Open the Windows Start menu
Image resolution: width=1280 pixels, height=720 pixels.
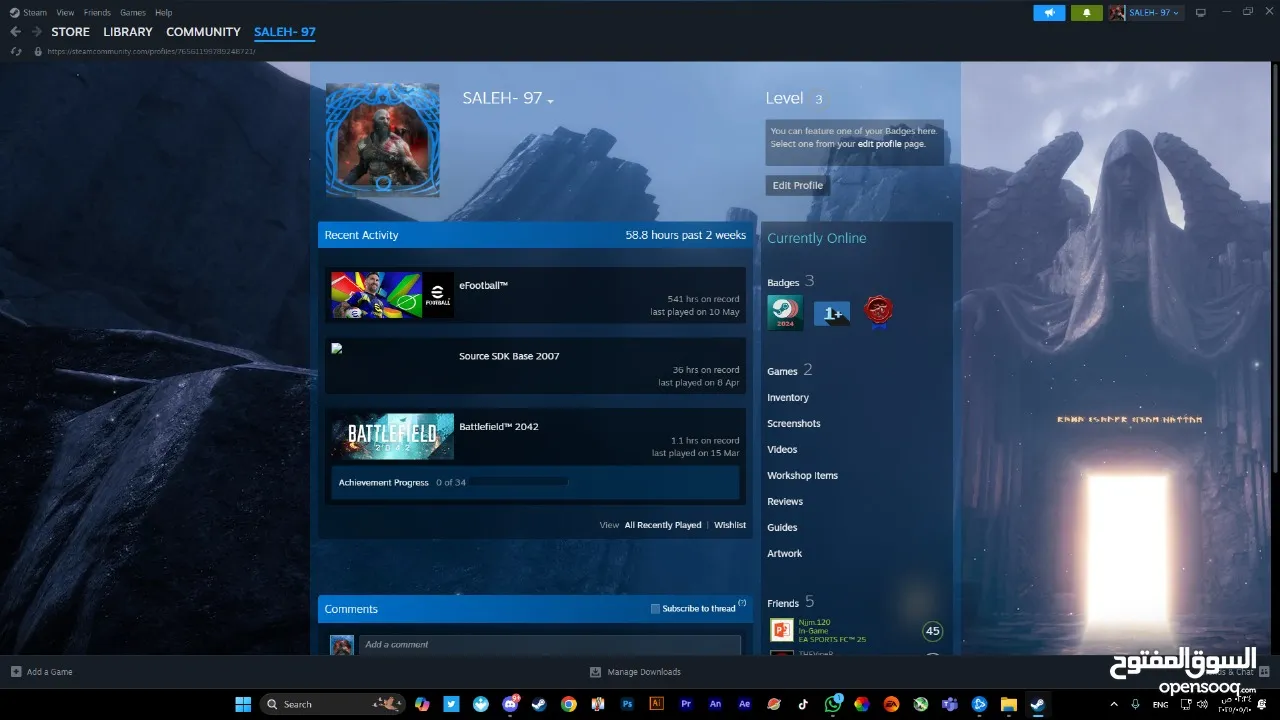(242, 704)
